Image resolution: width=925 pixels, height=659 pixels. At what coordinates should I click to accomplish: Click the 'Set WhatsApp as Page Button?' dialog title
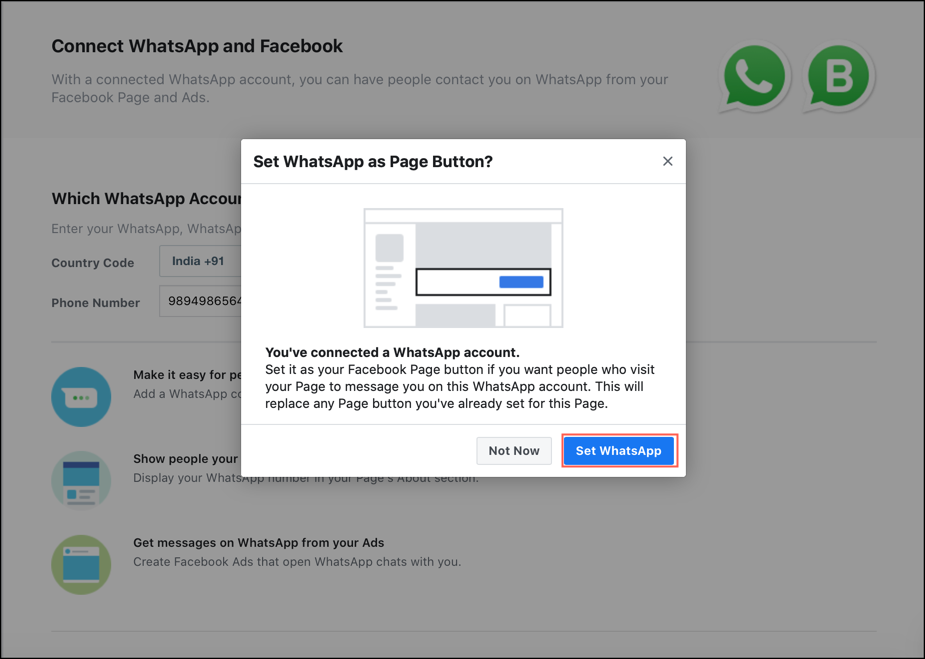[x=373, y=162]
